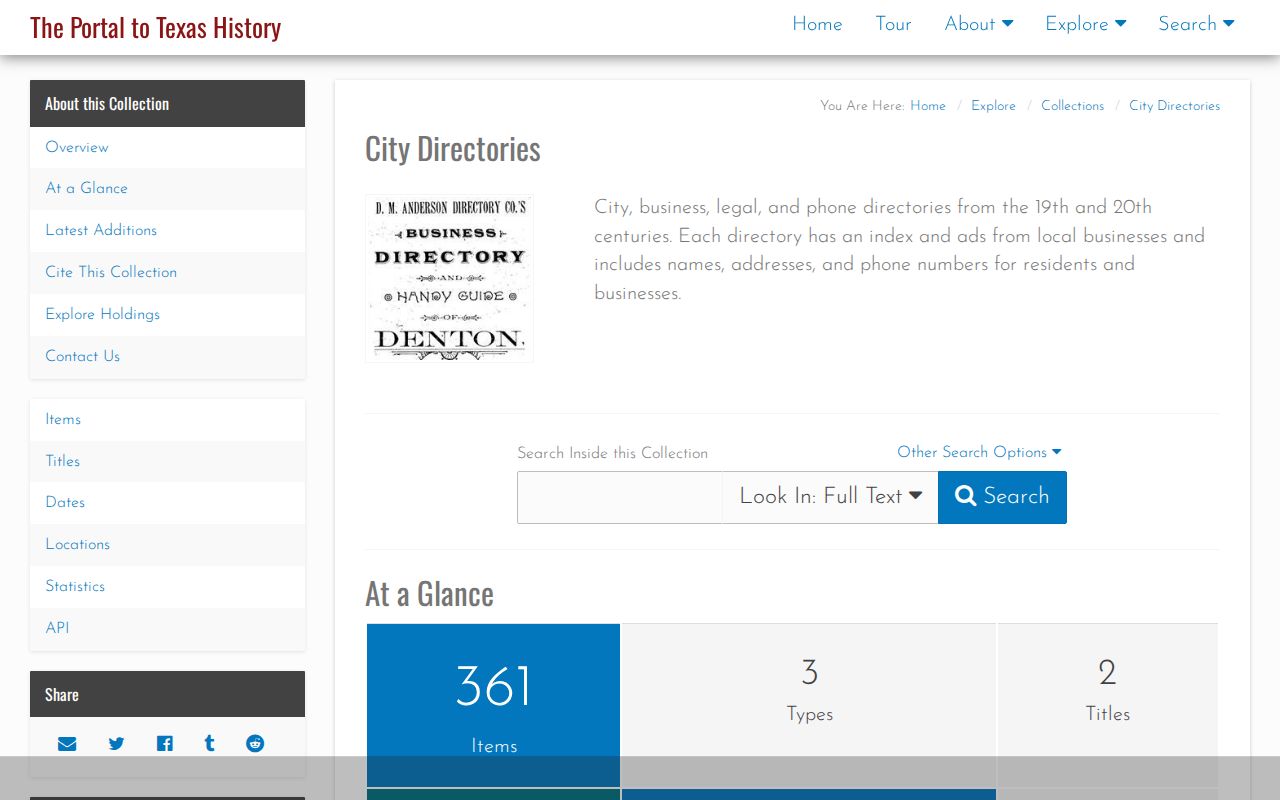The image size is (1280, 800).
Task: Click City Directories breadcrumb link
Action: (x=1174, y=106)
